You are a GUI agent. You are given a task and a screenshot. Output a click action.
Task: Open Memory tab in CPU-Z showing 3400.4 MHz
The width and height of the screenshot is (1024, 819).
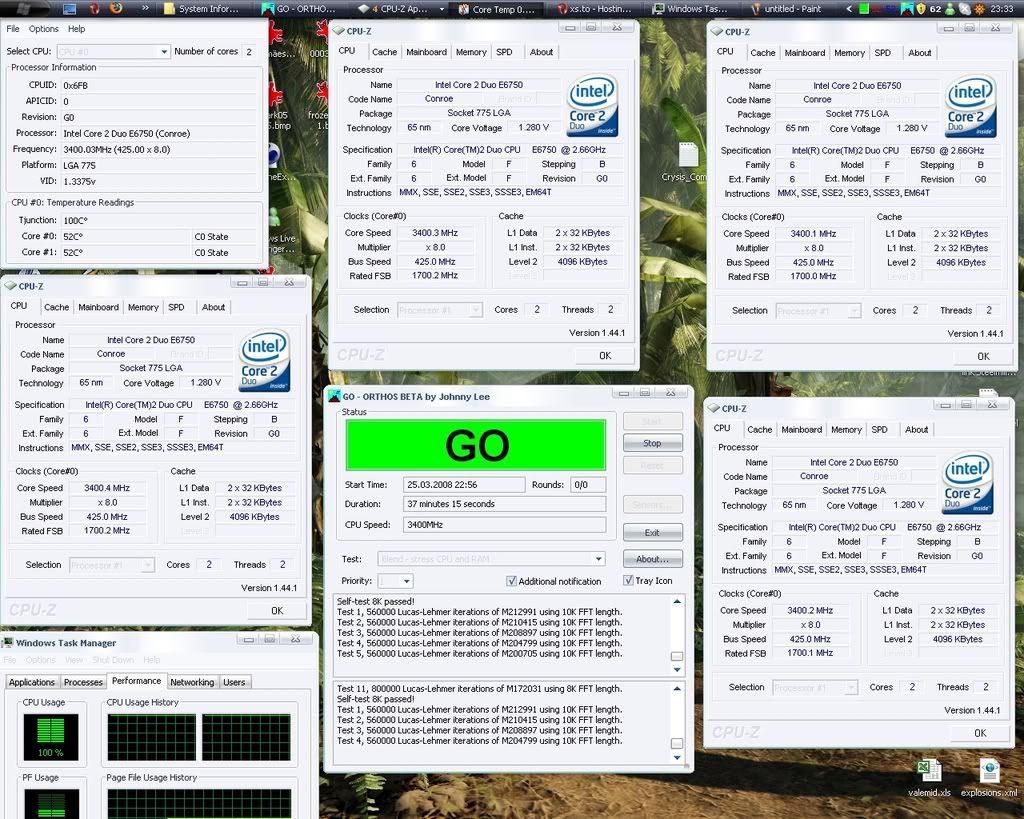tap(143, 307)
